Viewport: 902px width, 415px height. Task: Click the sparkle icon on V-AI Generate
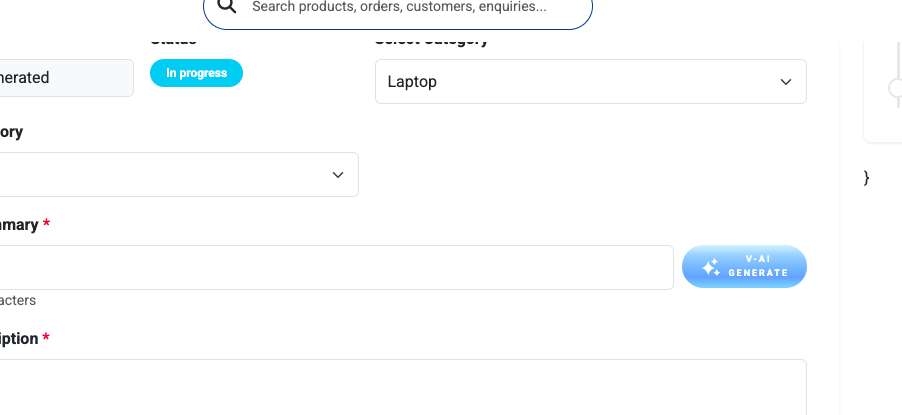click(x=711, y=267)
